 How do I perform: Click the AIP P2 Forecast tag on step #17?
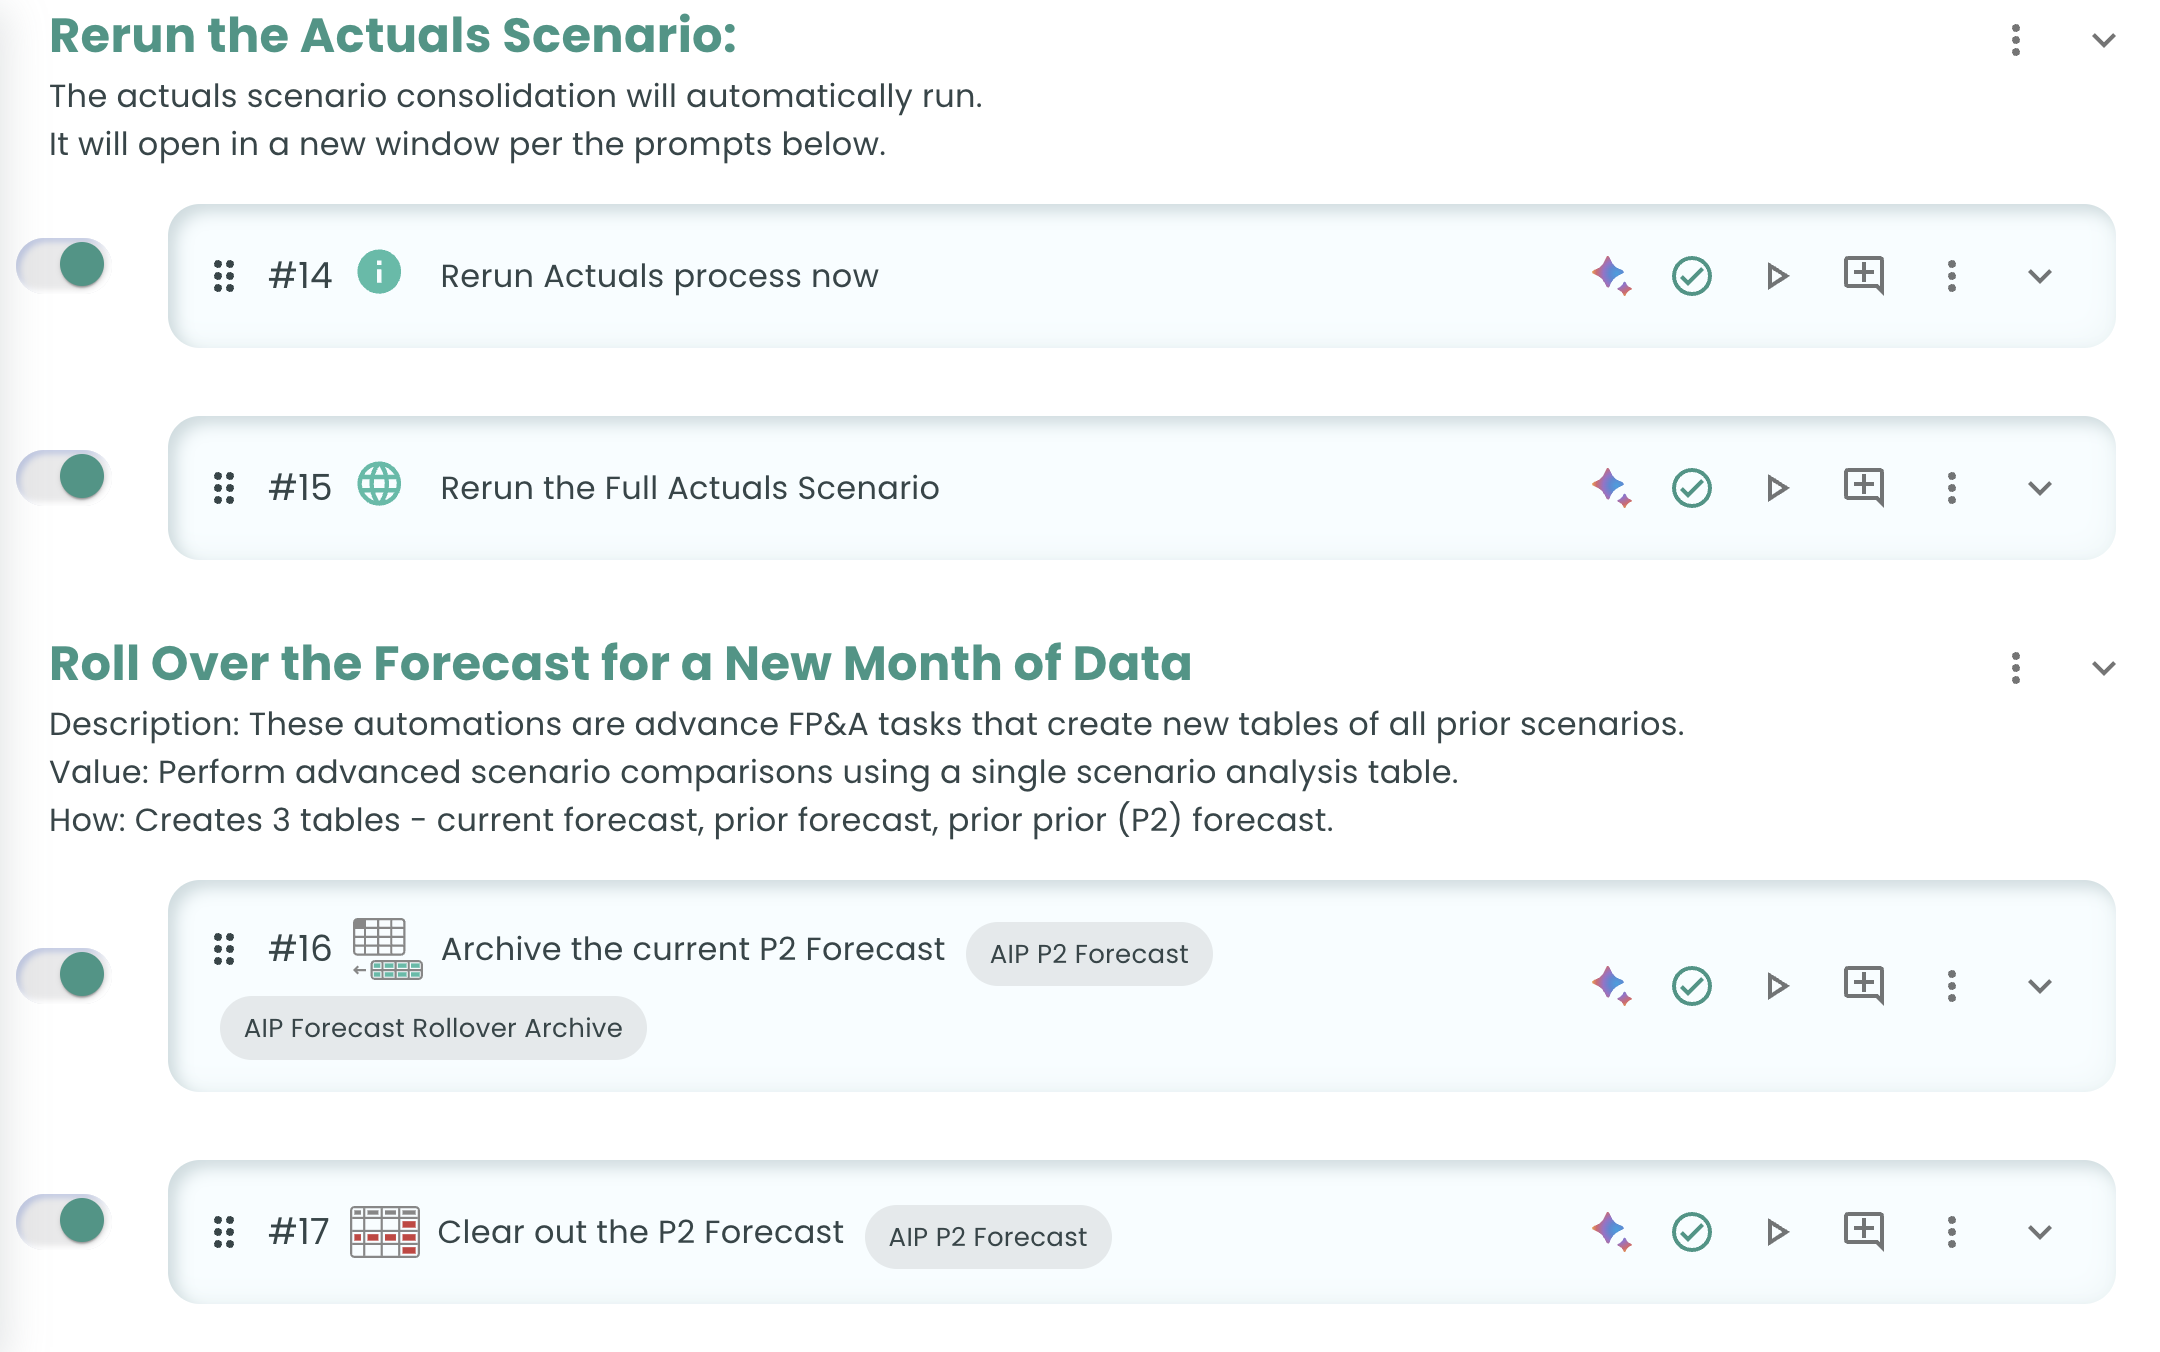pos(988,1237)
